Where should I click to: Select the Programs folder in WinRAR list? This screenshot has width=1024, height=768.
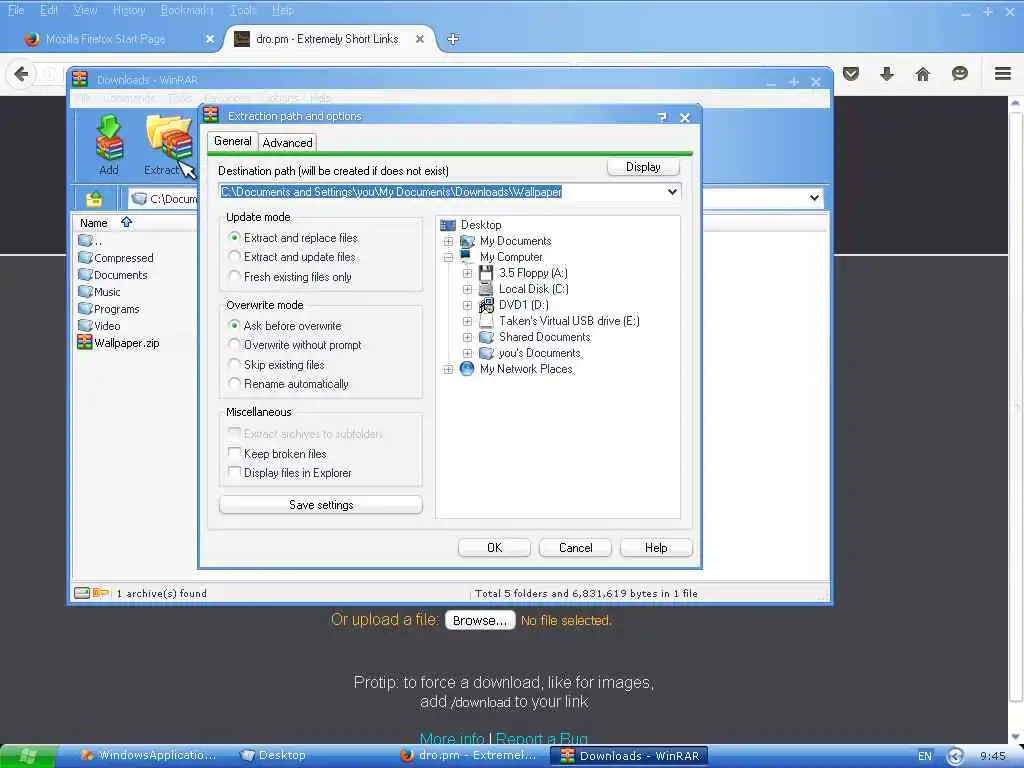coord(108,309)
